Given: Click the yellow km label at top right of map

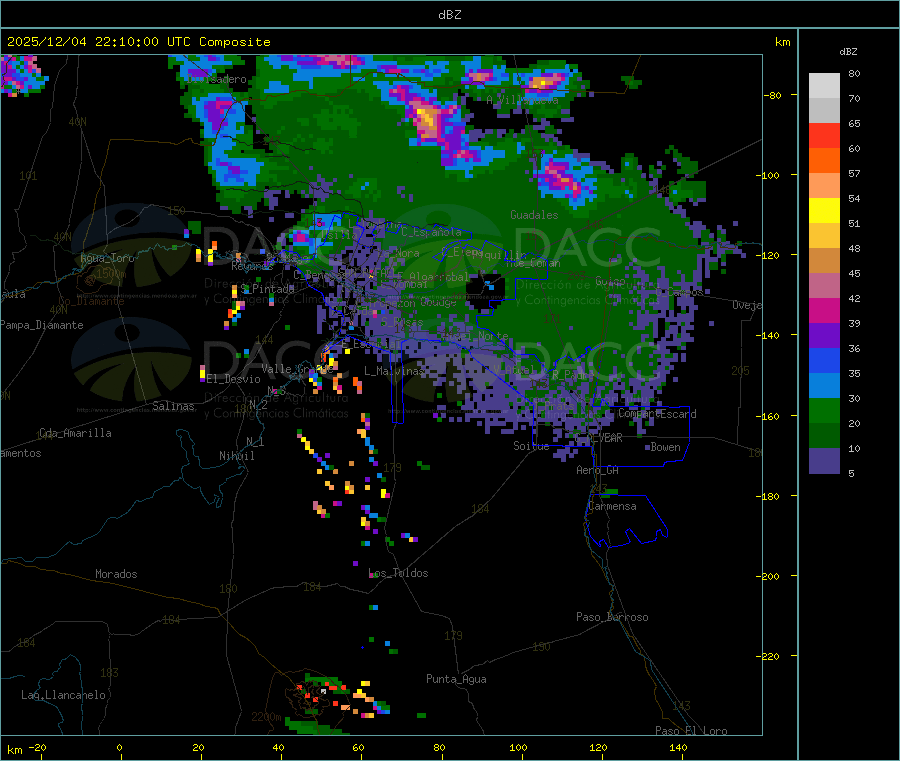Looking at the screenshot, I should pyautogui.click(x=782, y=42).
